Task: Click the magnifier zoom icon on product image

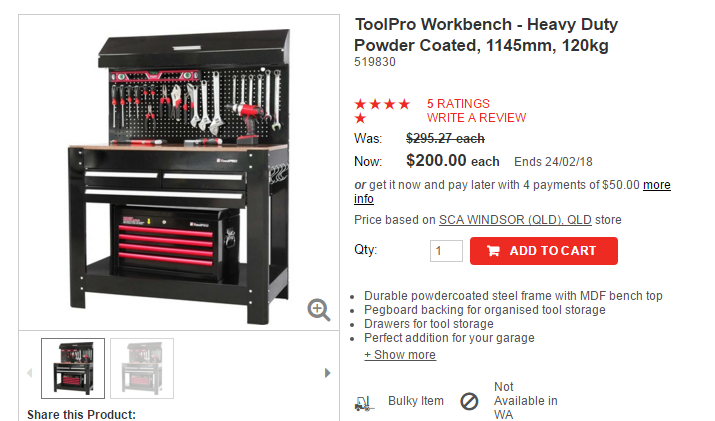Action: tap(318, 310)
